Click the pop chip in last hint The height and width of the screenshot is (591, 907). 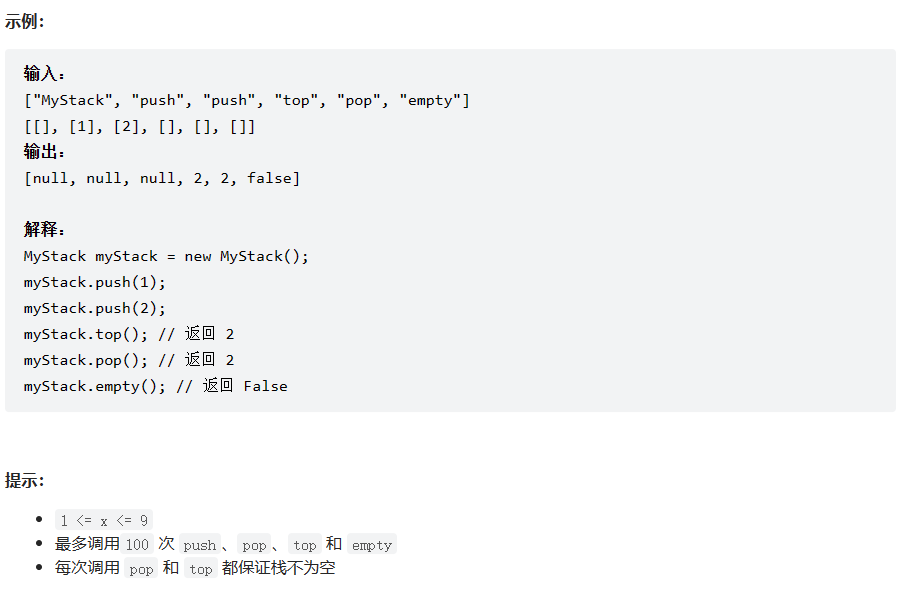[x=141, y=568]
